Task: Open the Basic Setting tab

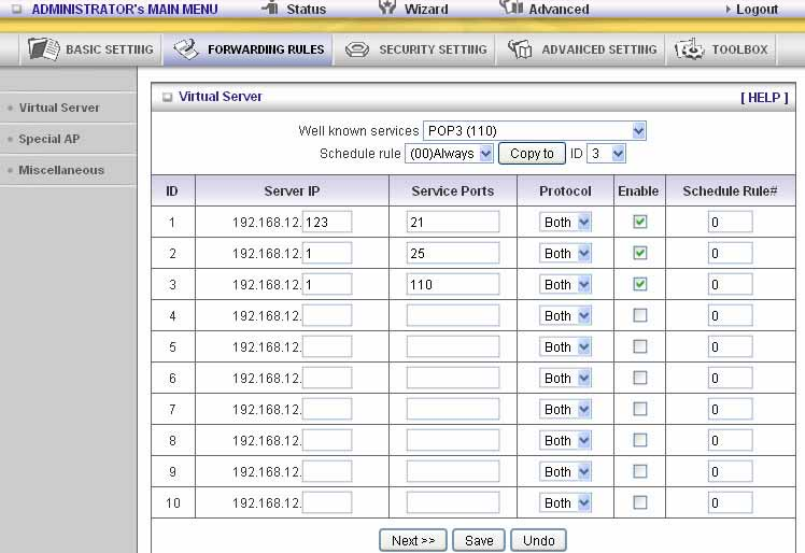Action: click(90, 50)
